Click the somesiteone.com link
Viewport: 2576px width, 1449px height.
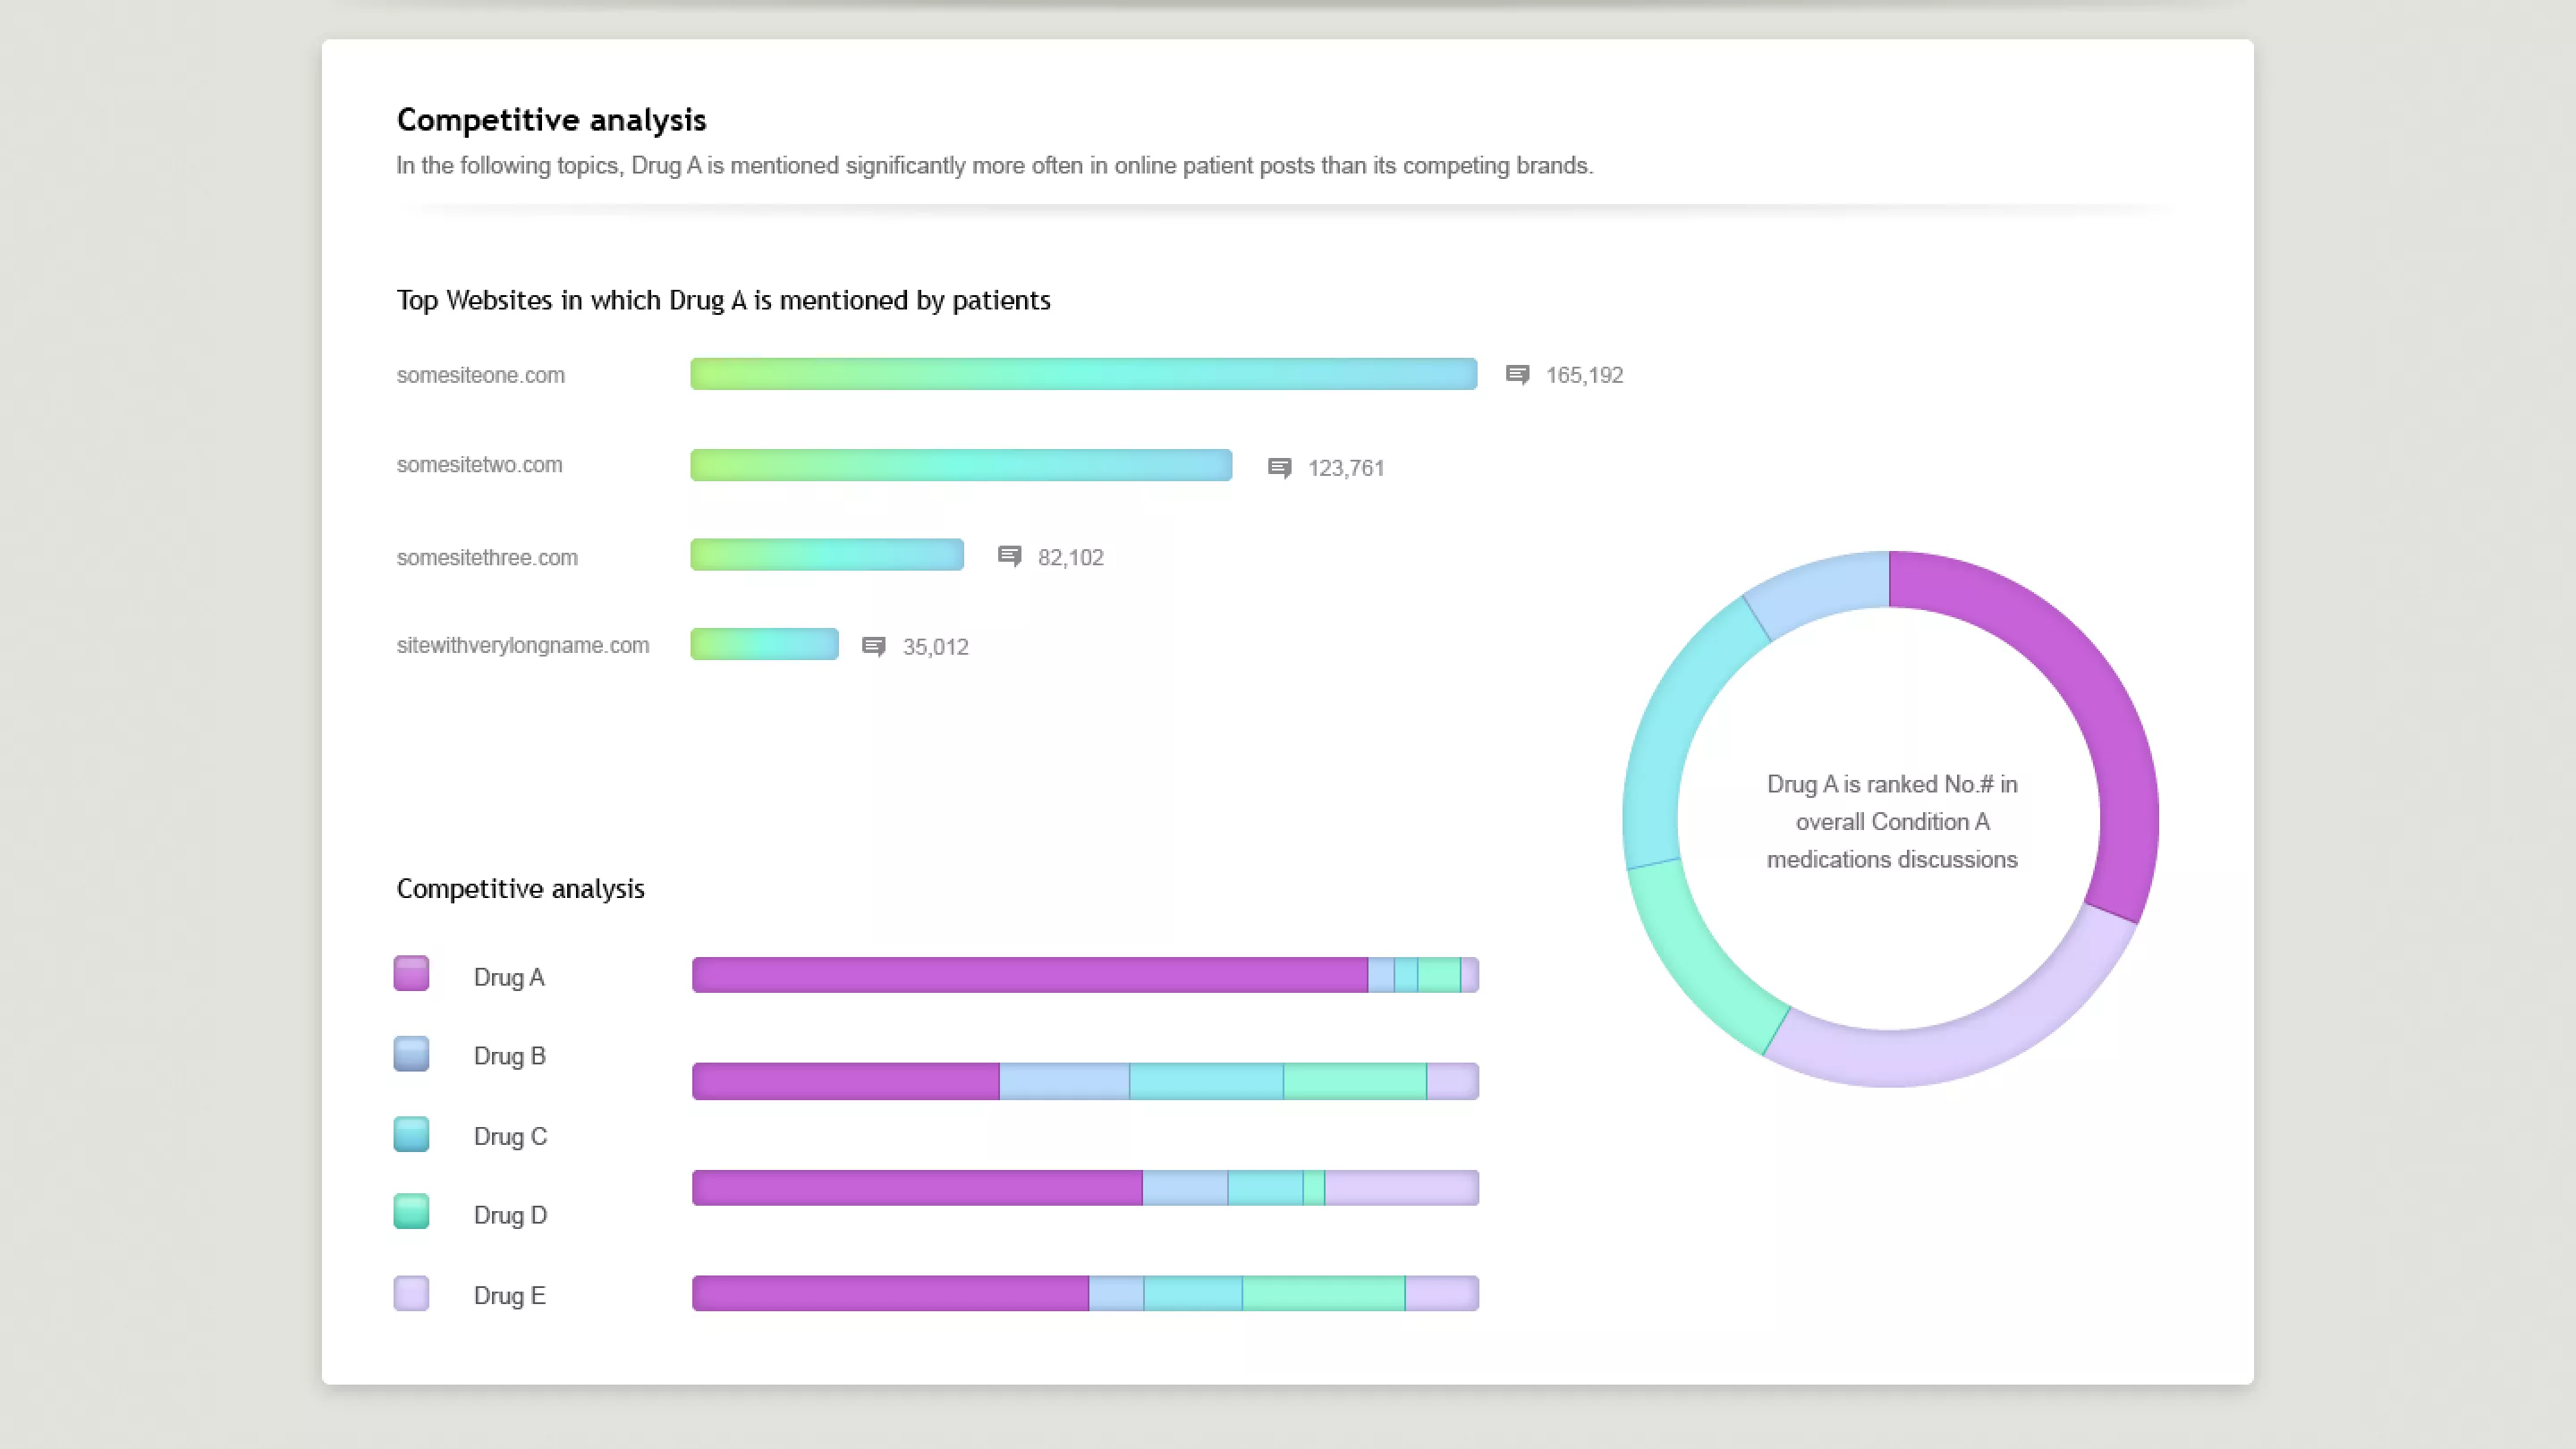pos(481,375)
